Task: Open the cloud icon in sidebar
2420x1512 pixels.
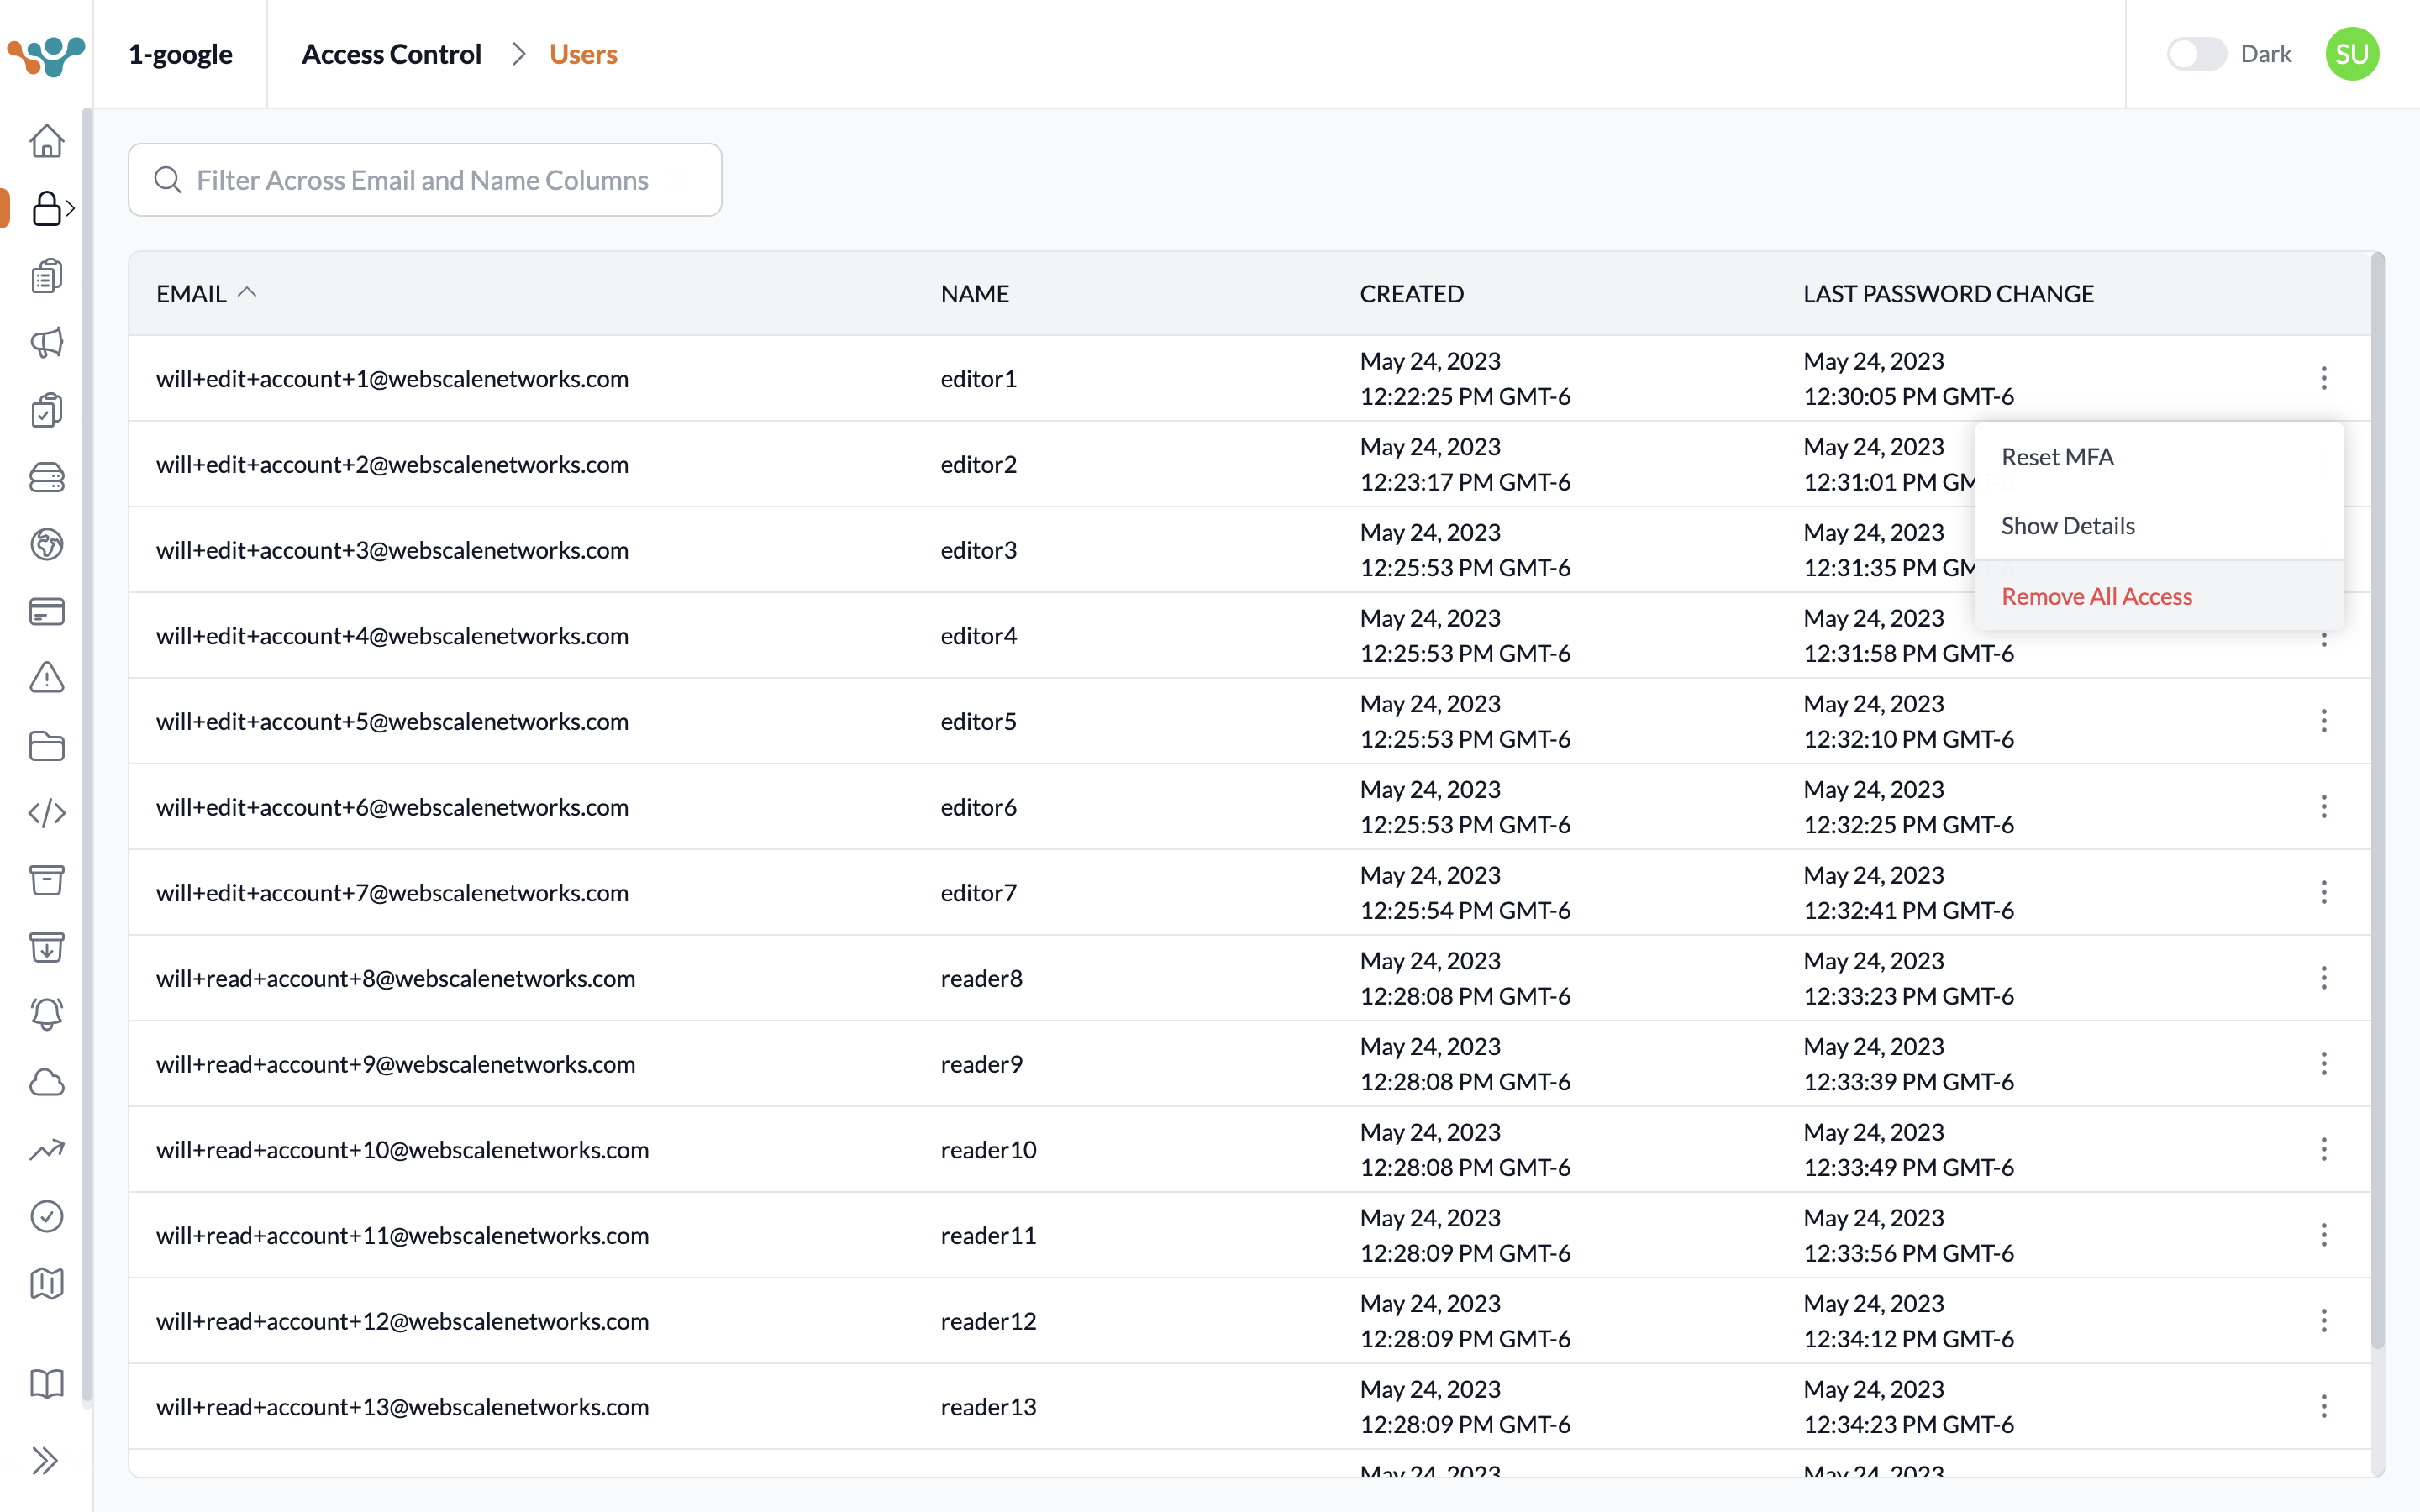Action: tap(46, 1082)
